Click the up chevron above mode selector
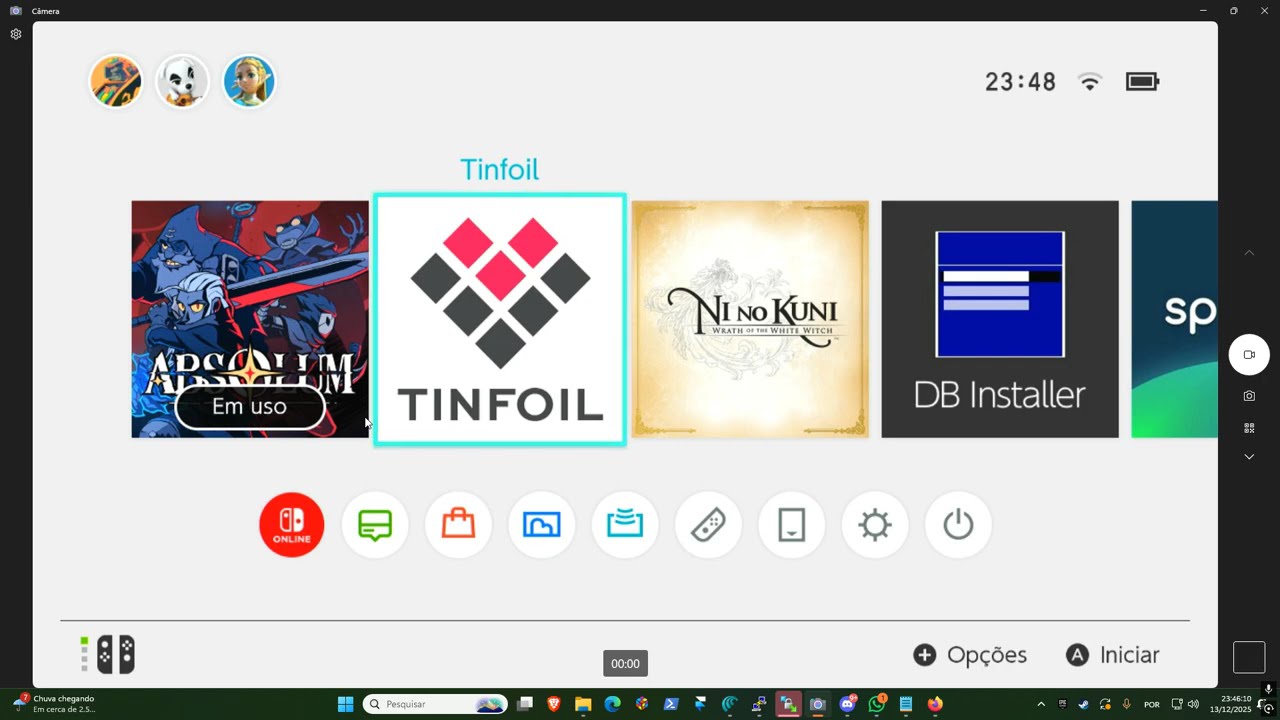The image size is (1280, 720). (1249, 253)
